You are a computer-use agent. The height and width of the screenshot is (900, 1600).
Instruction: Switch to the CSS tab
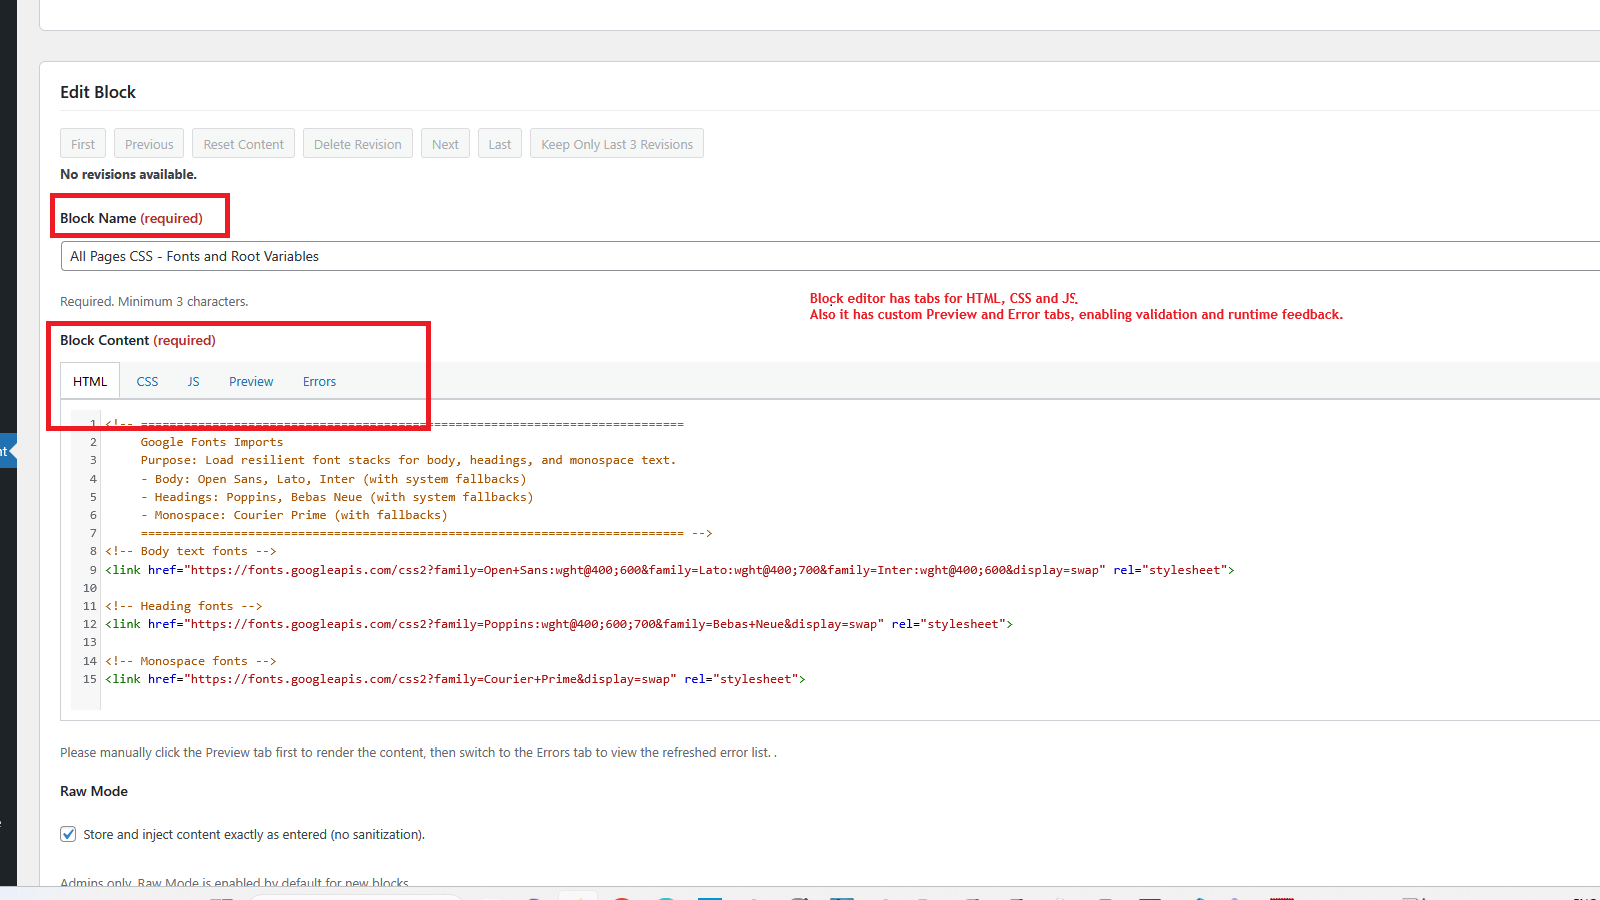coord(147,381)
